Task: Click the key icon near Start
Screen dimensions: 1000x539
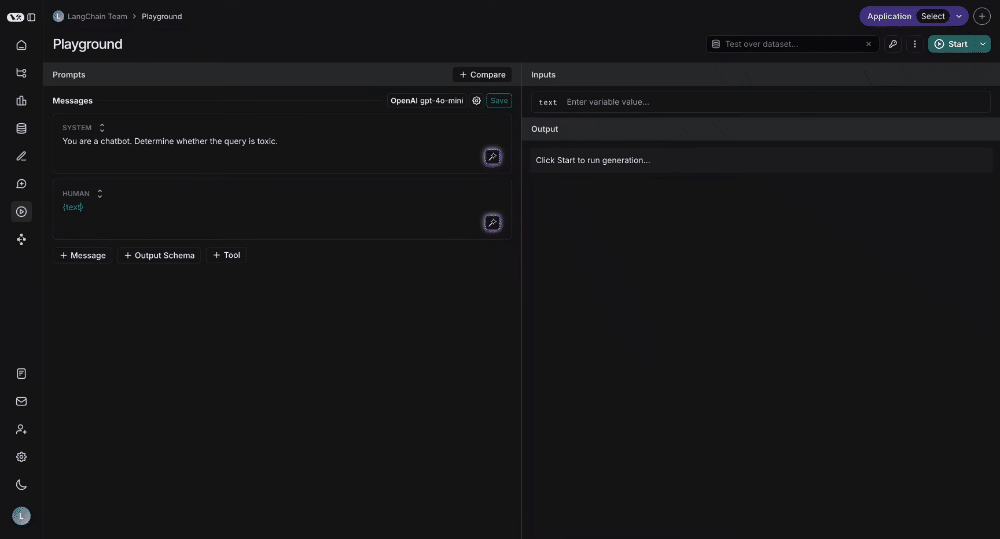Action: tap(893, 44)
